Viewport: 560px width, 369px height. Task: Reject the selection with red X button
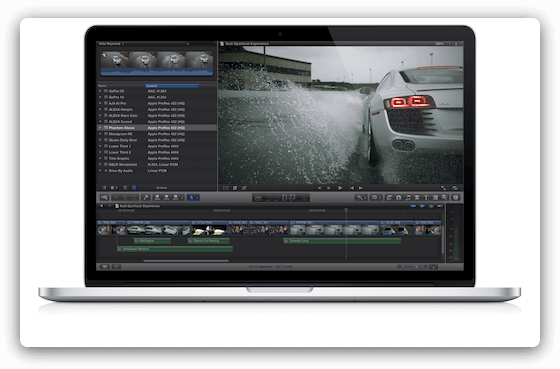click(x=134, y=198)
